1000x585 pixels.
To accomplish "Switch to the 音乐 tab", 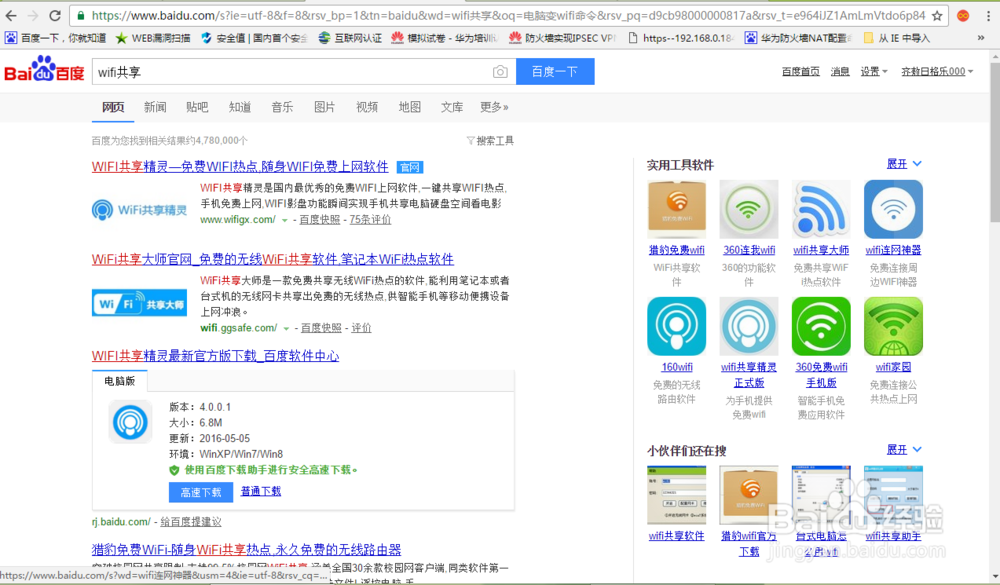I will tap(282, 107).
